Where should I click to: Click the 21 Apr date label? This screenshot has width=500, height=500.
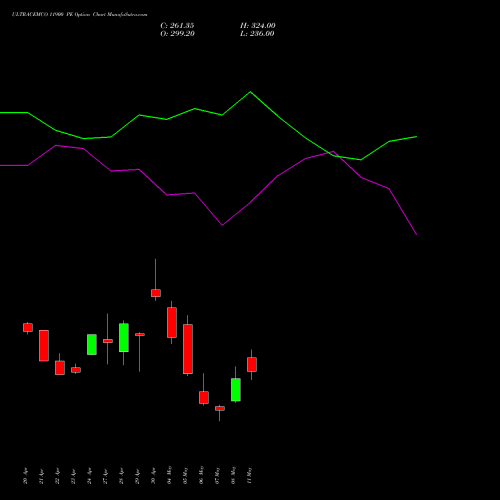point(42,476)
